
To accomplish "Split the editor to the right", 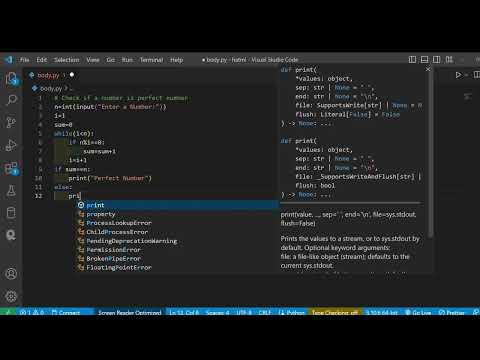I will point(477,75).
